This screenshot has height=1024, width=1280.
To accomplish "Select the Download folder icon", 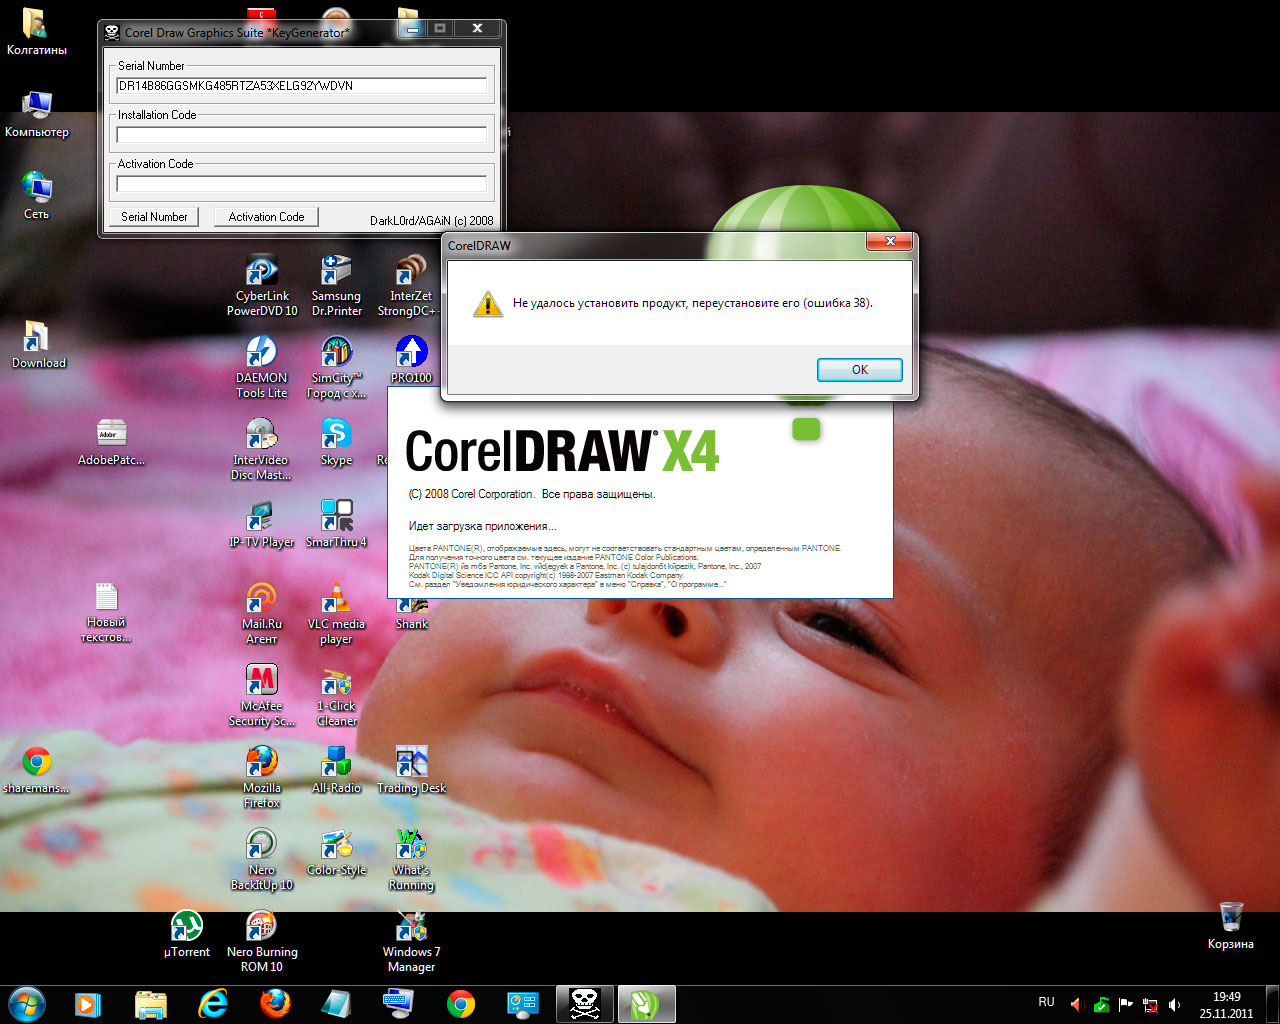I will [38, 345].
